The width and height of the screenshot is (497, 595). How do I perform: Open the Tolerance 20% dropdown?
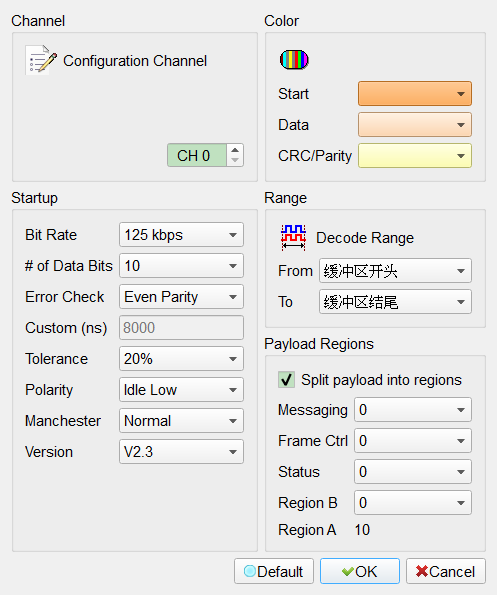181,359
